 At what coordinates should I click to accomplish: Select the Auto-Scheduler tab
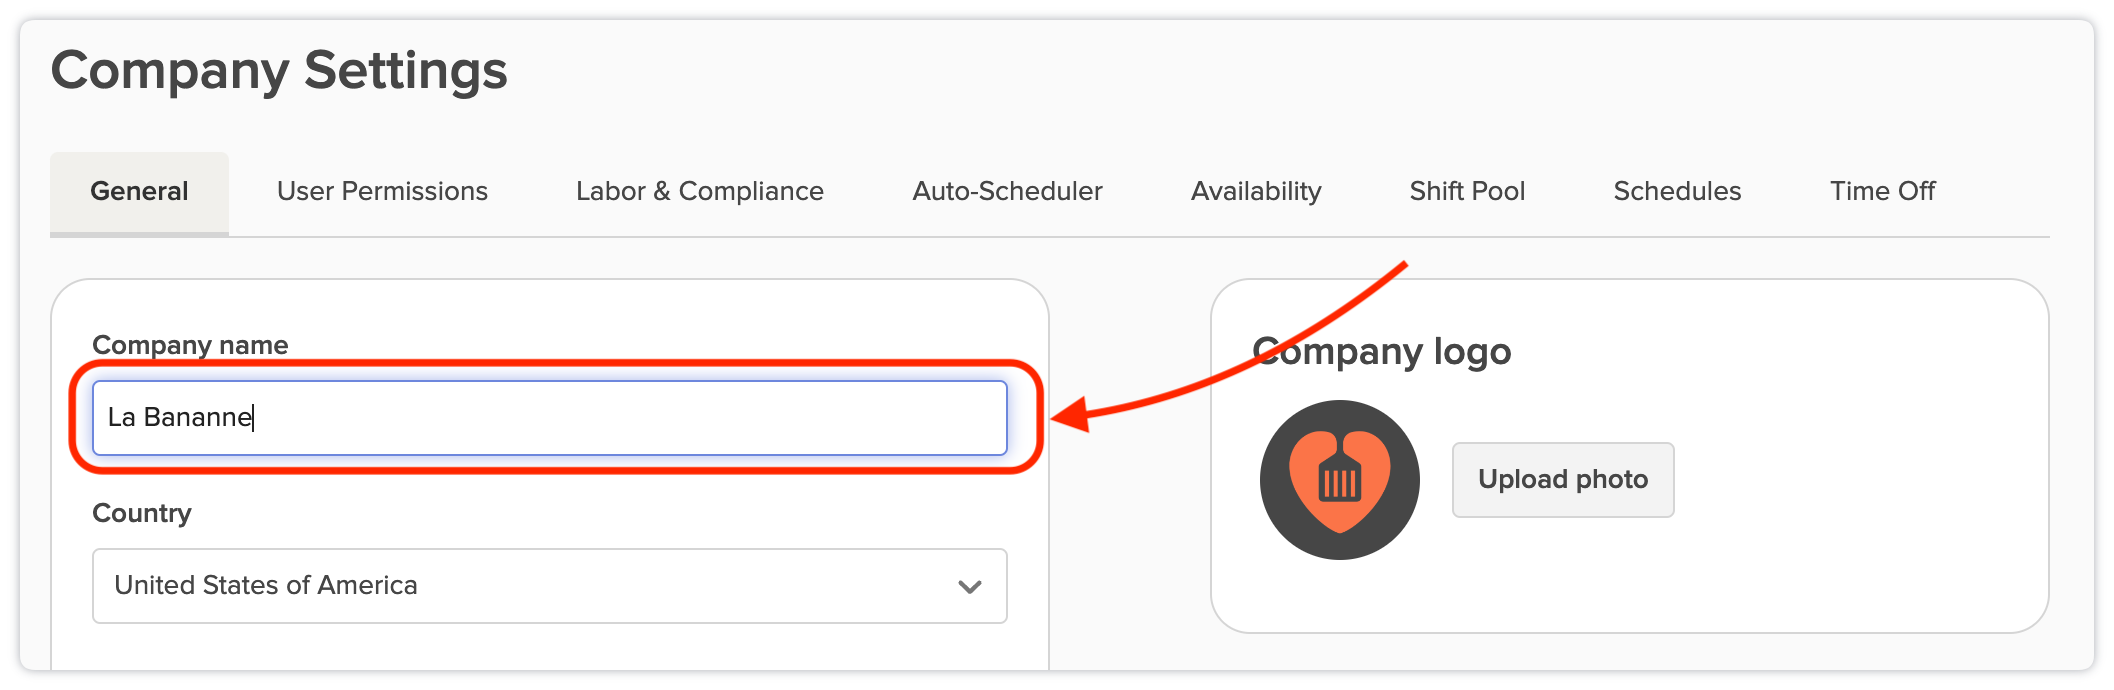[x=1007, y=191]
